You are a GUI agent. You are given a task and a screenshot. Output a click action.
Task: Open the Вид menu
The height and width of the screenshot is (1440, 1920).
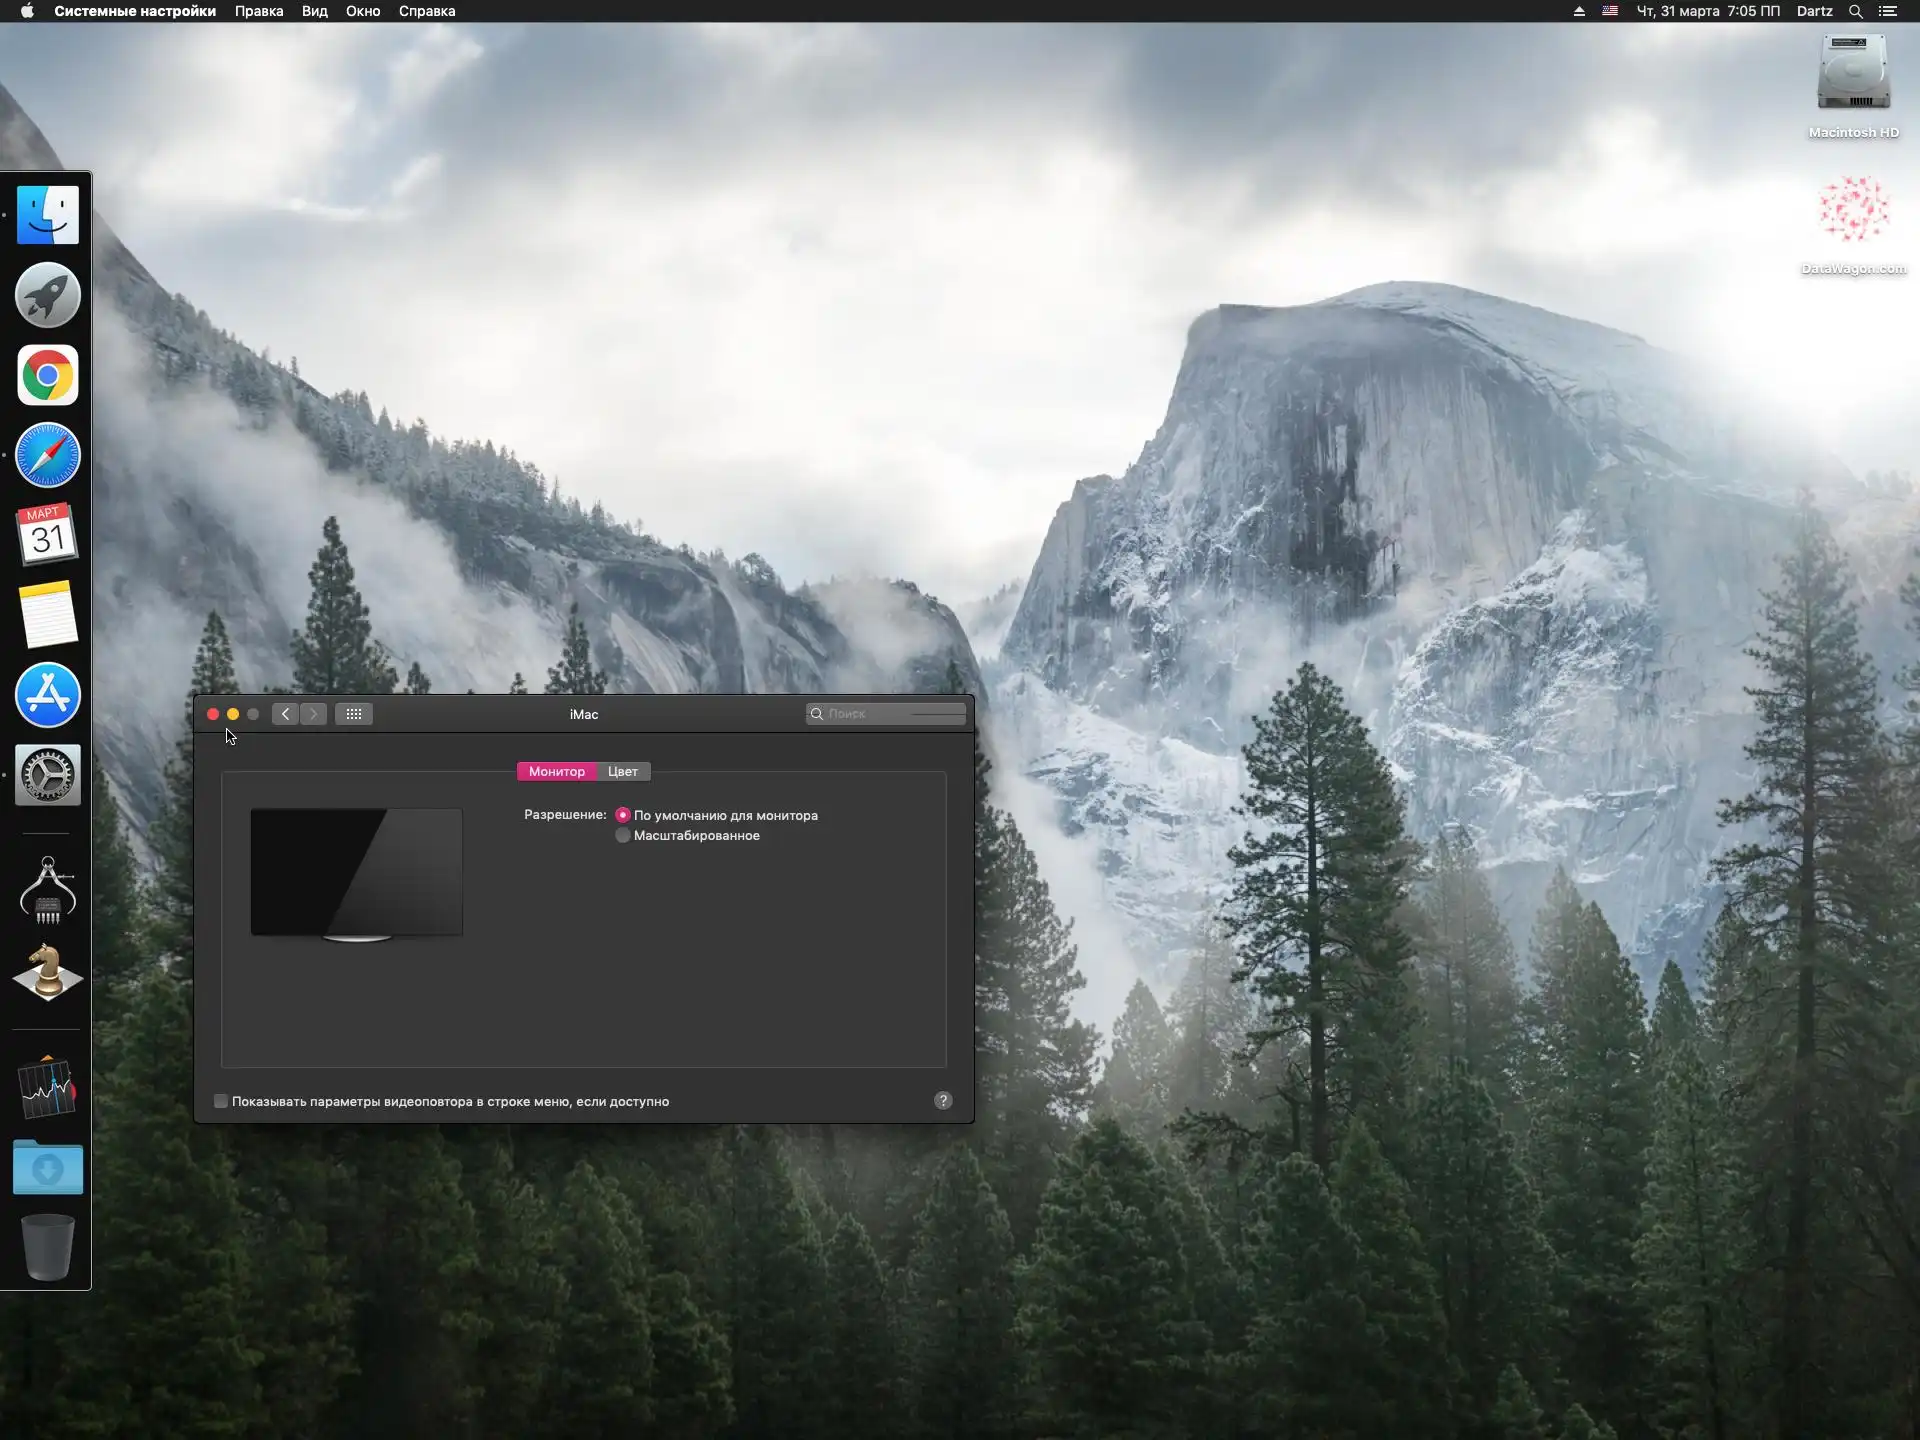click(x=314, y=11)
